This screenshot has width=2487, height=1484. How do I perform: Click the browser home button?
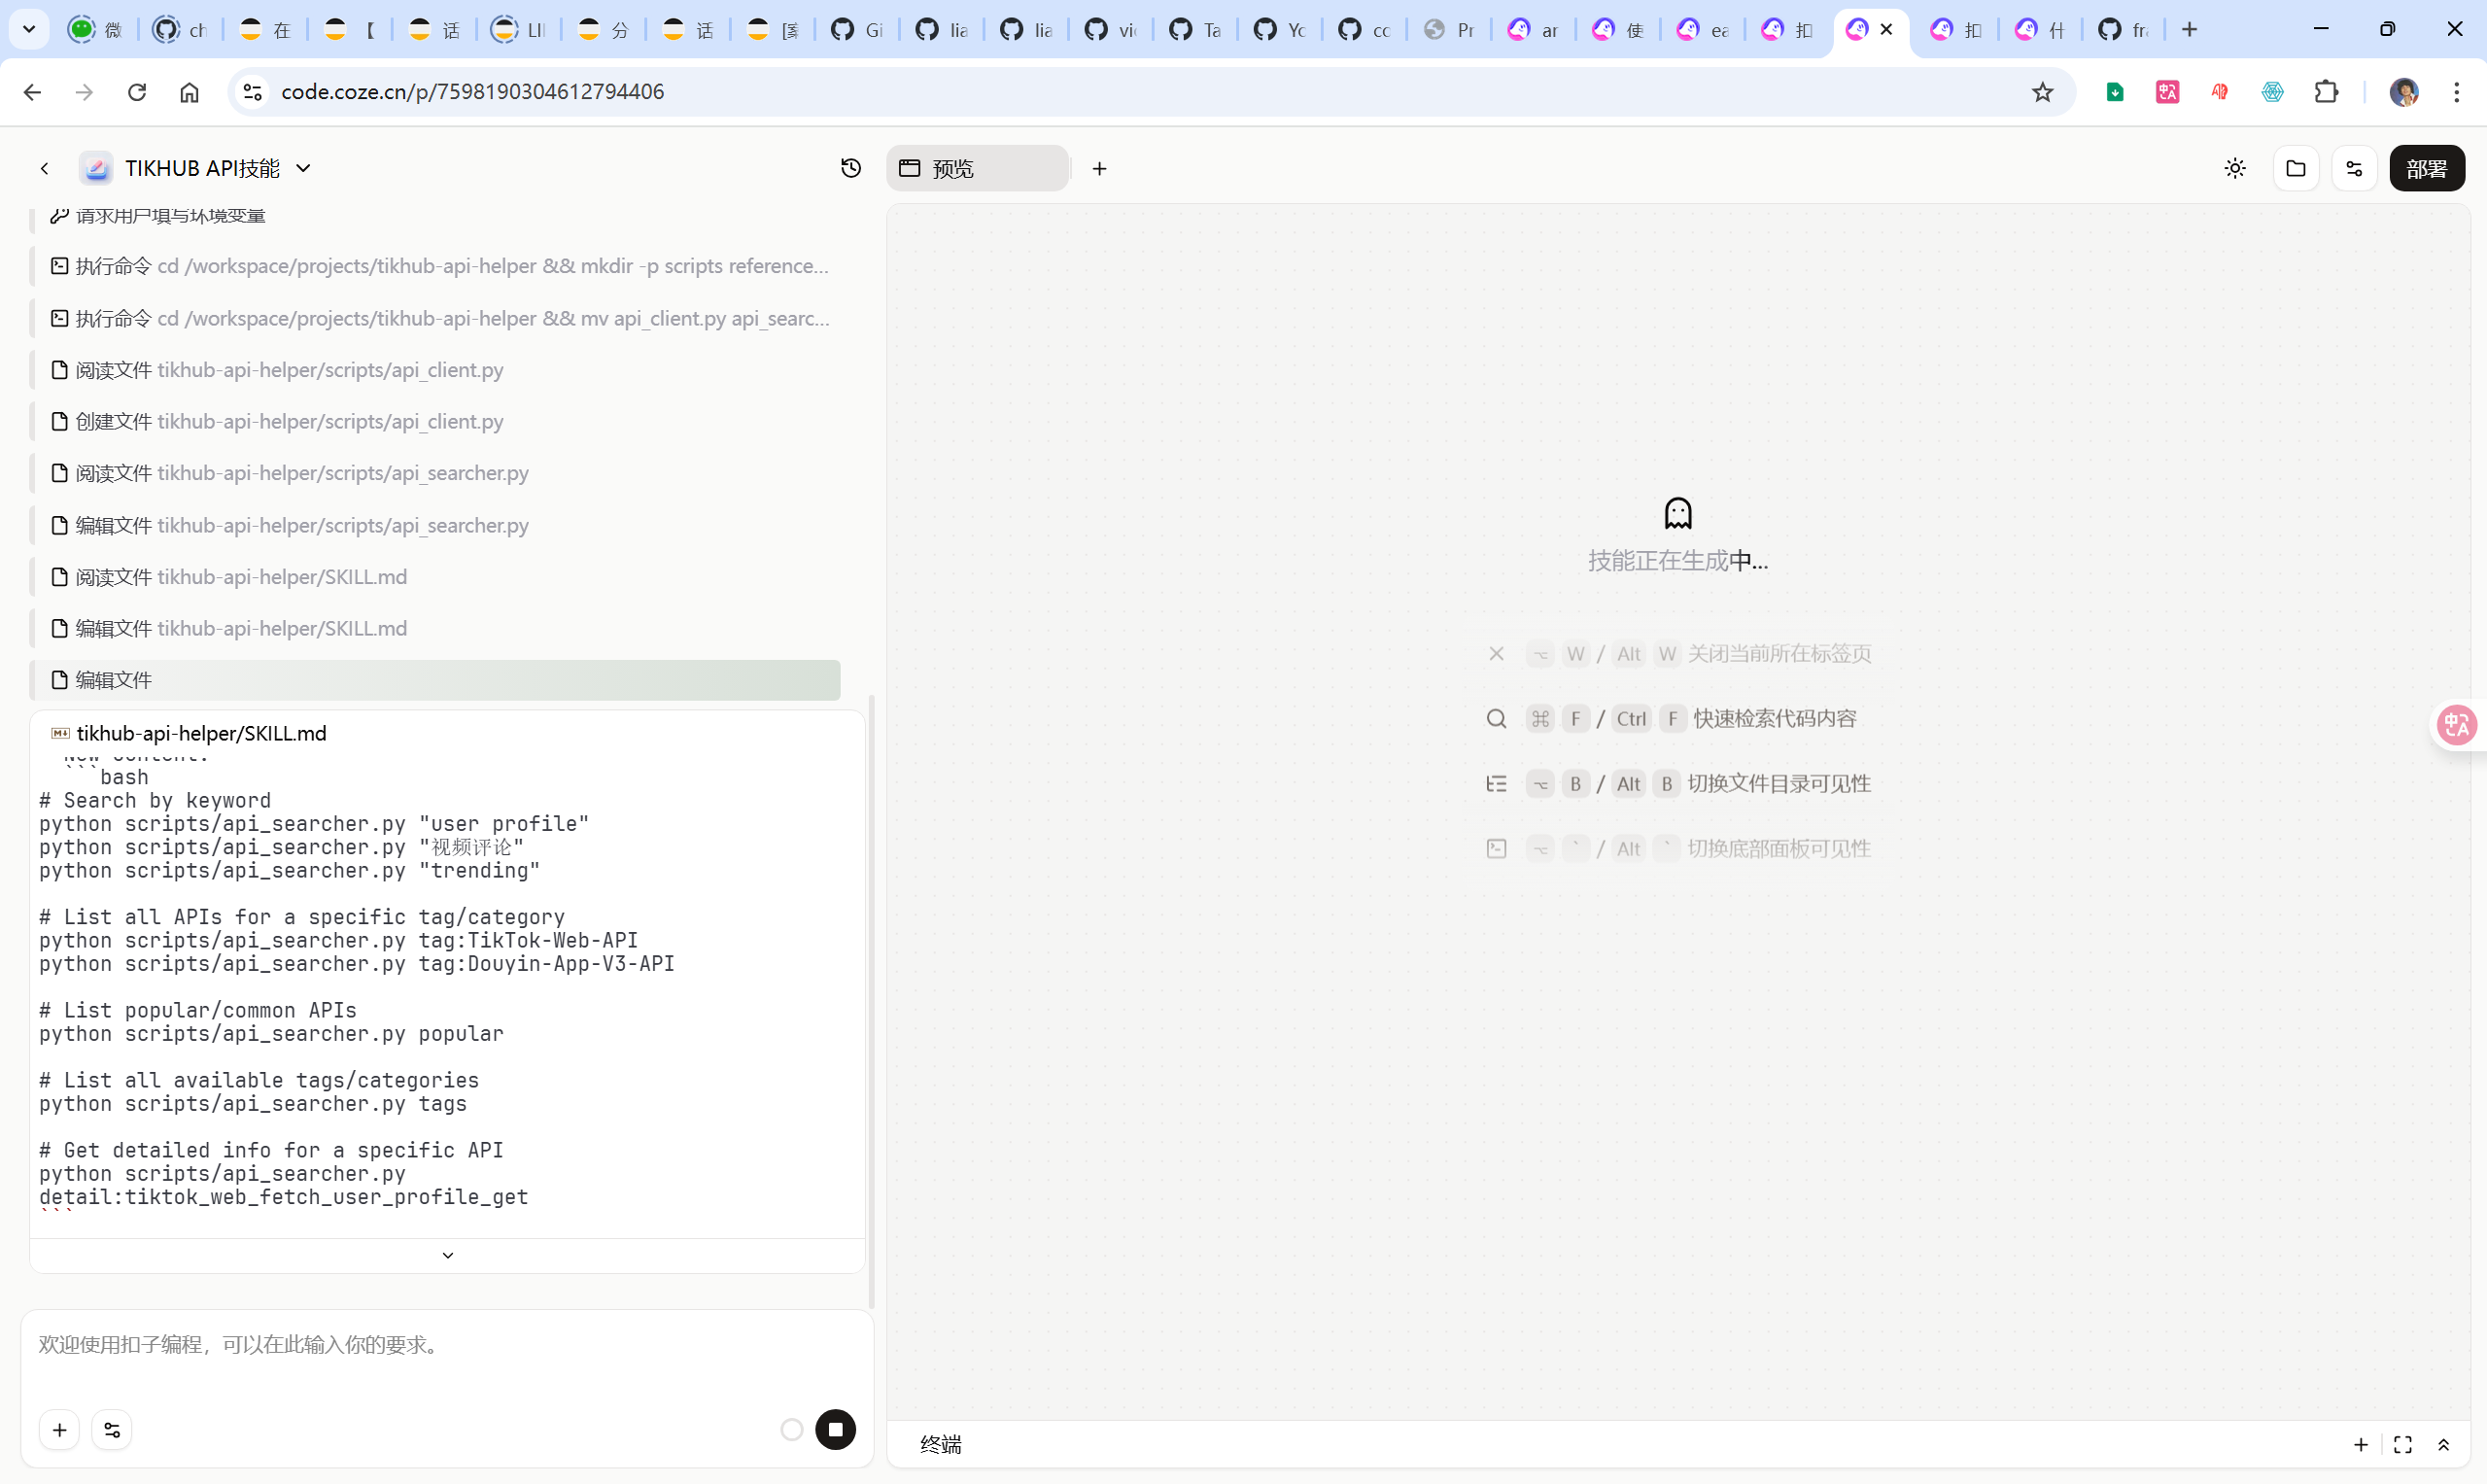(189, 92)
